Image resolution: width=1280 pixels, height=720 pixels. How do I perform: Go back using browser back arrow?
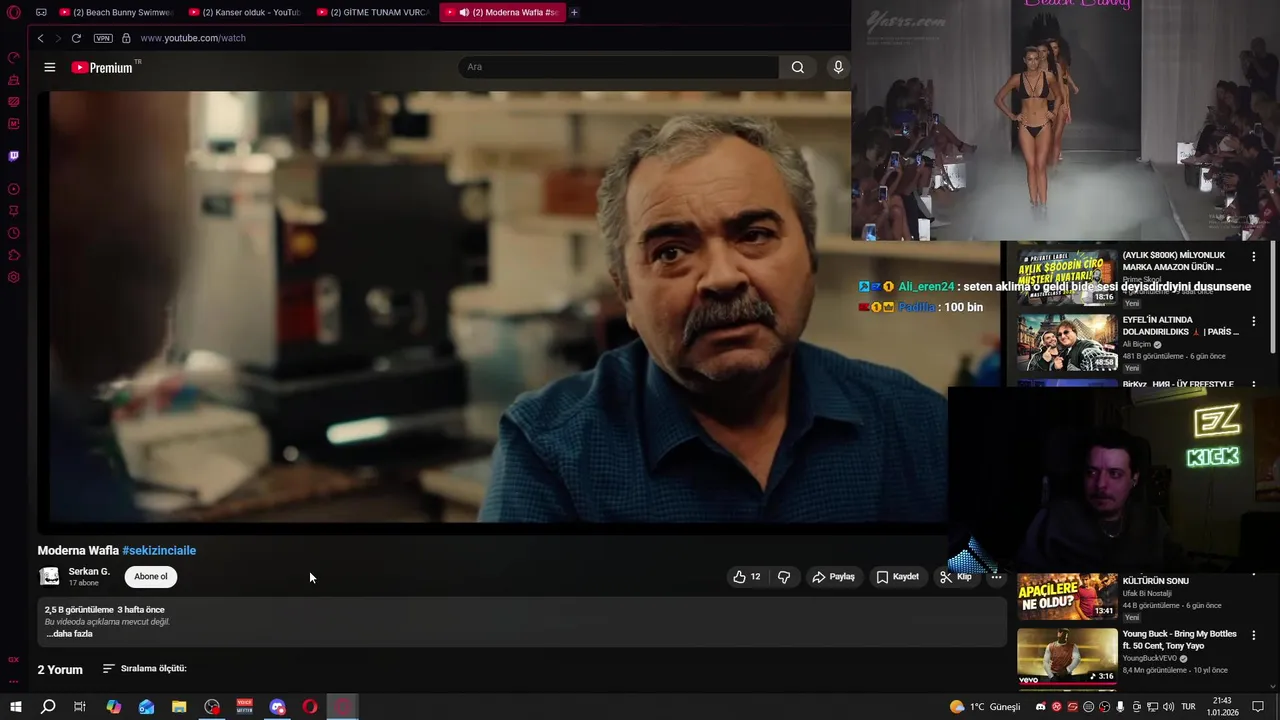tap(40, 38)
